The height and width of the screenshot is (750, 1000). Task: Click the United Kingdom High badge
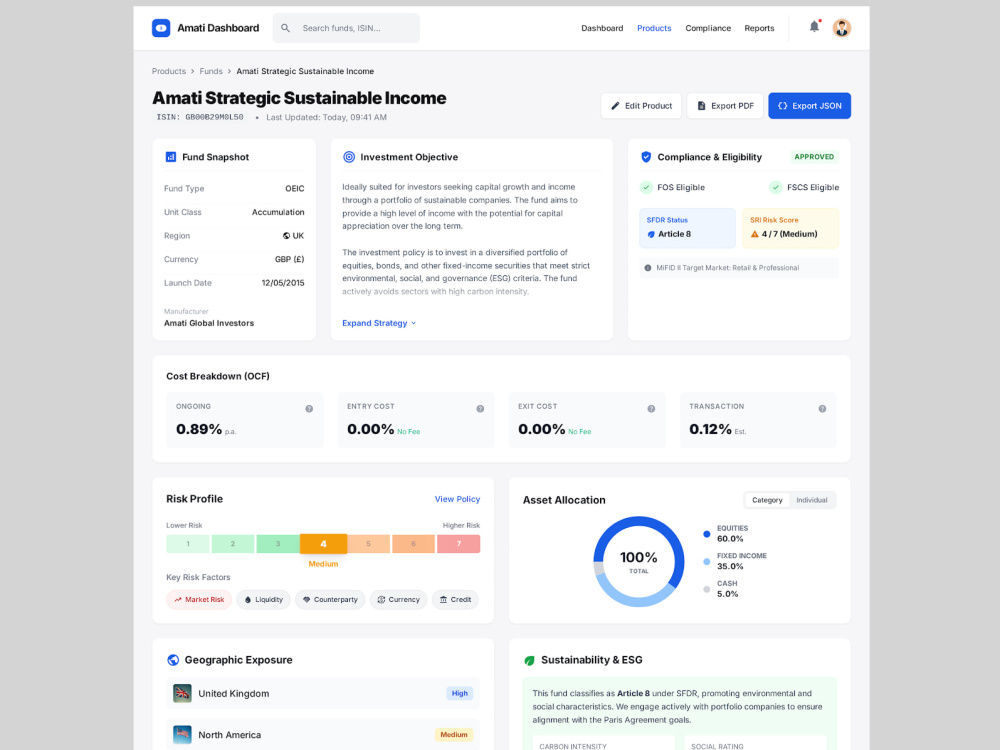[x=460, y=693]
